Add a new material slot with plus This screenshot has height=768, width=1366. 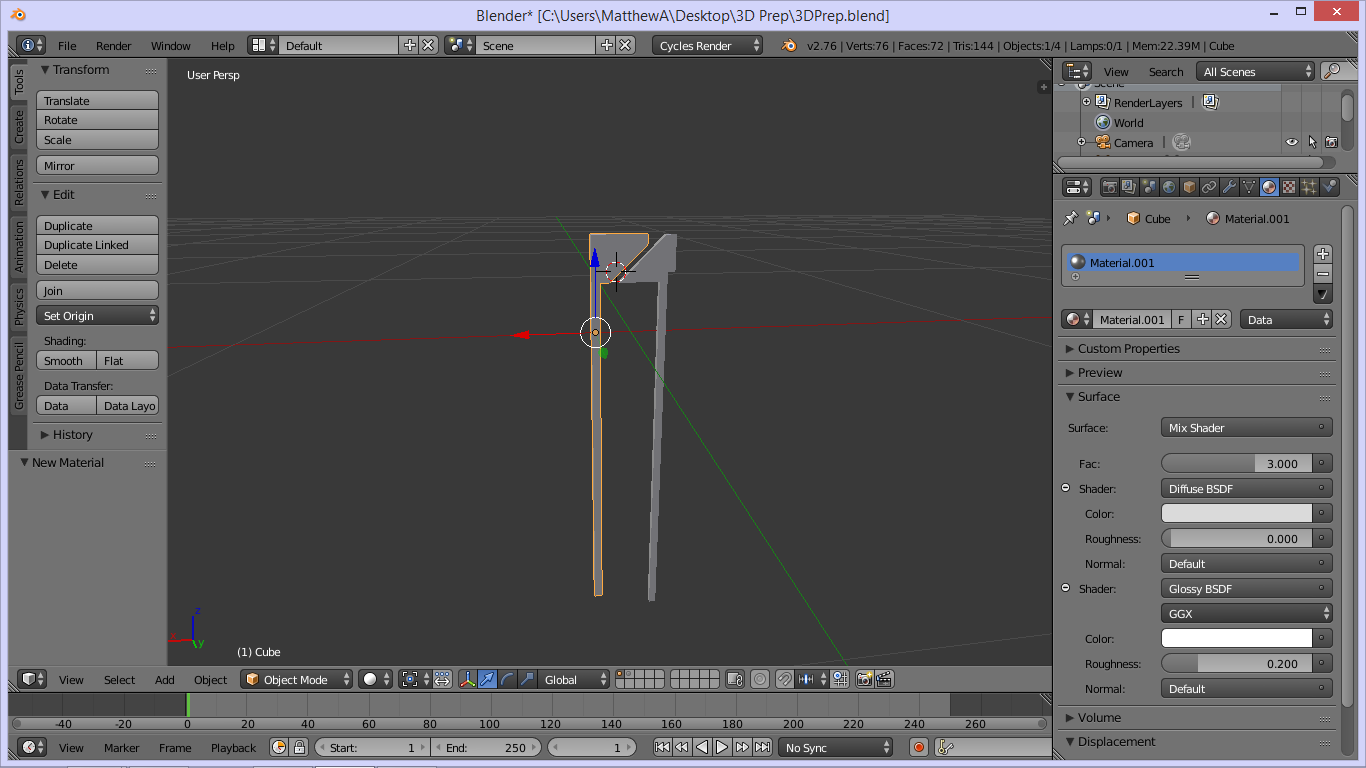point(1322,254)
